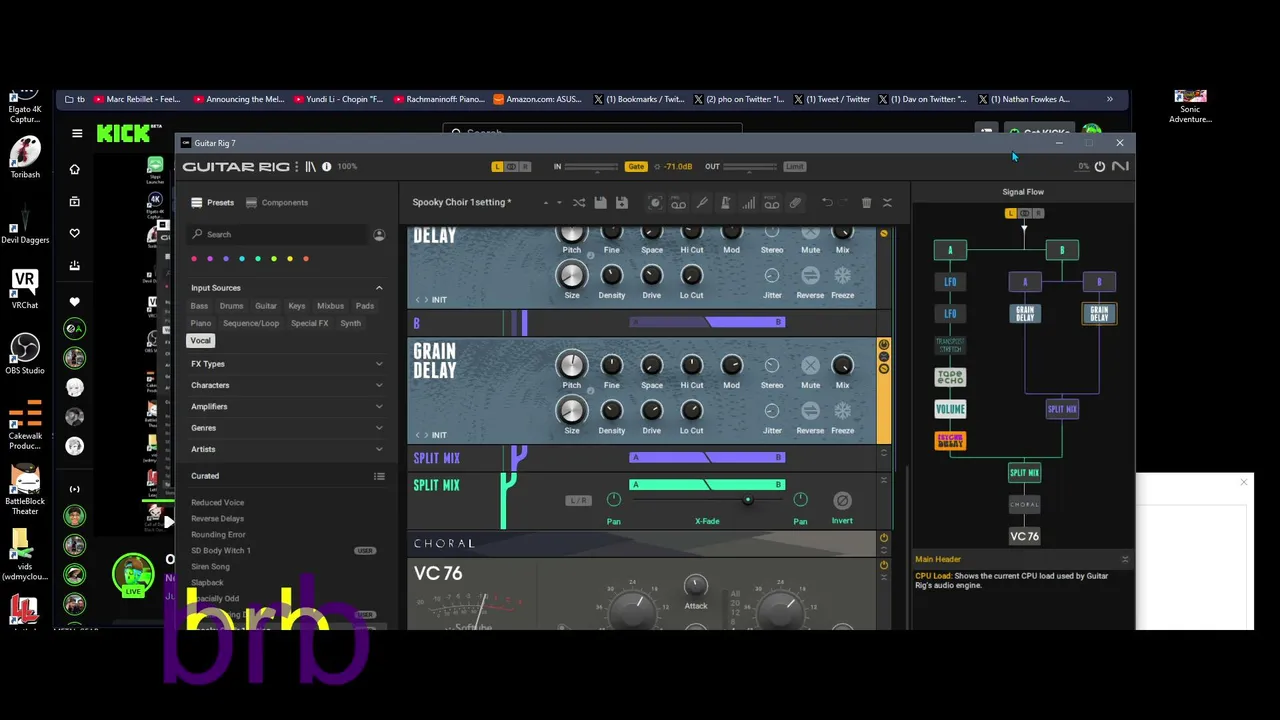Load the Siren Song preset
Screen dimensions: 1280x720
(x=210, y=567)
